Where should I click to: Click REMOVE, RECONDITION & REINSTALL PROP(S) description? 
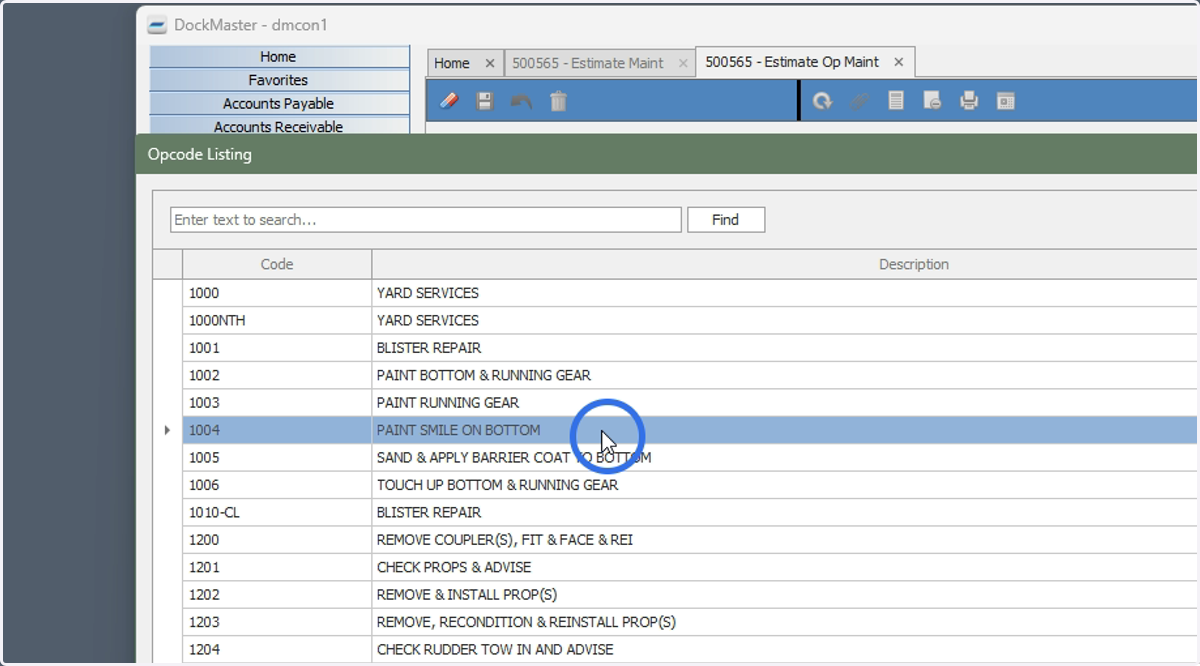527,622
